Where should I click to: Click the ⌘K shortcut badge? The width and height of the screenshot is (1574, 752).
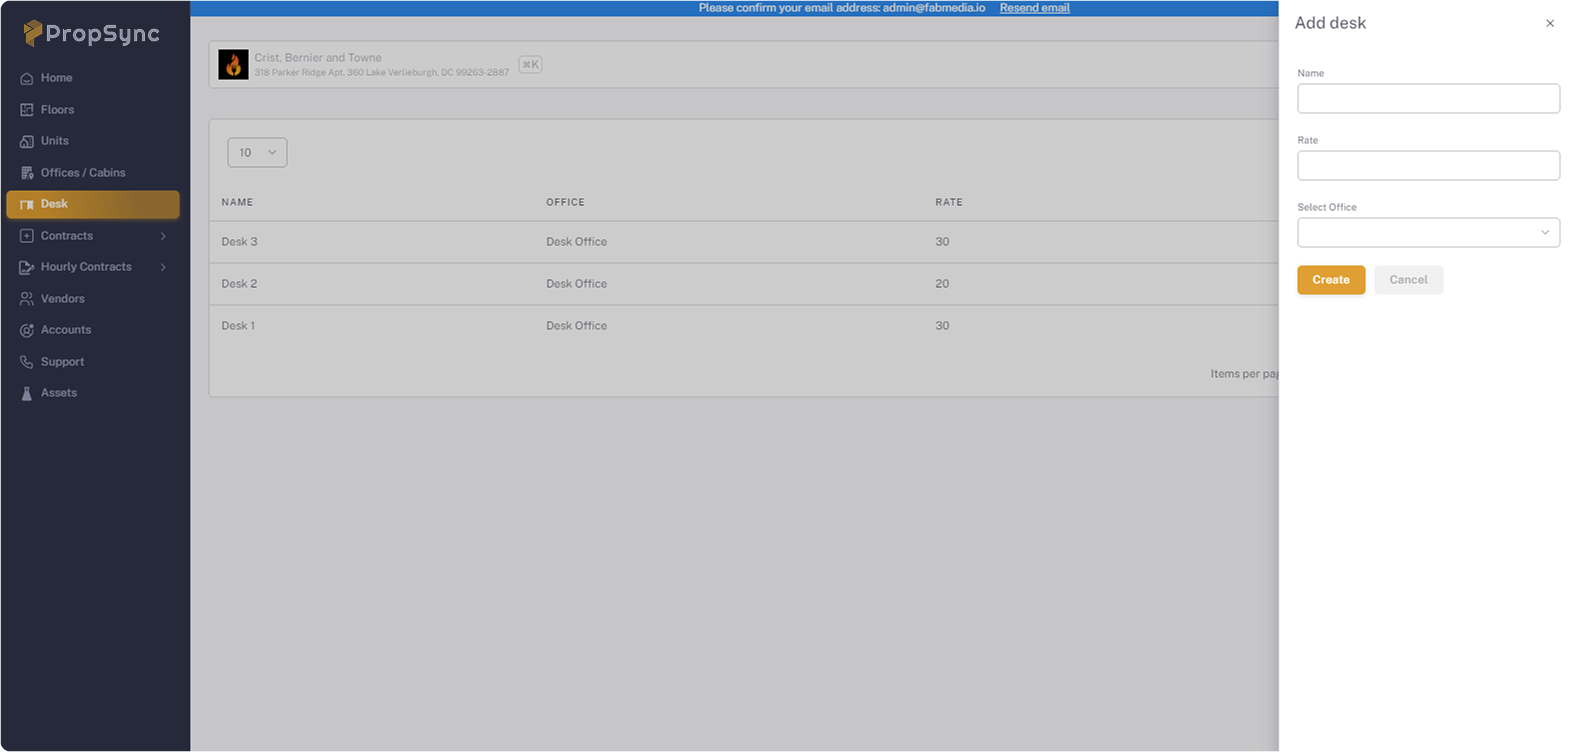tap(530, 65)
